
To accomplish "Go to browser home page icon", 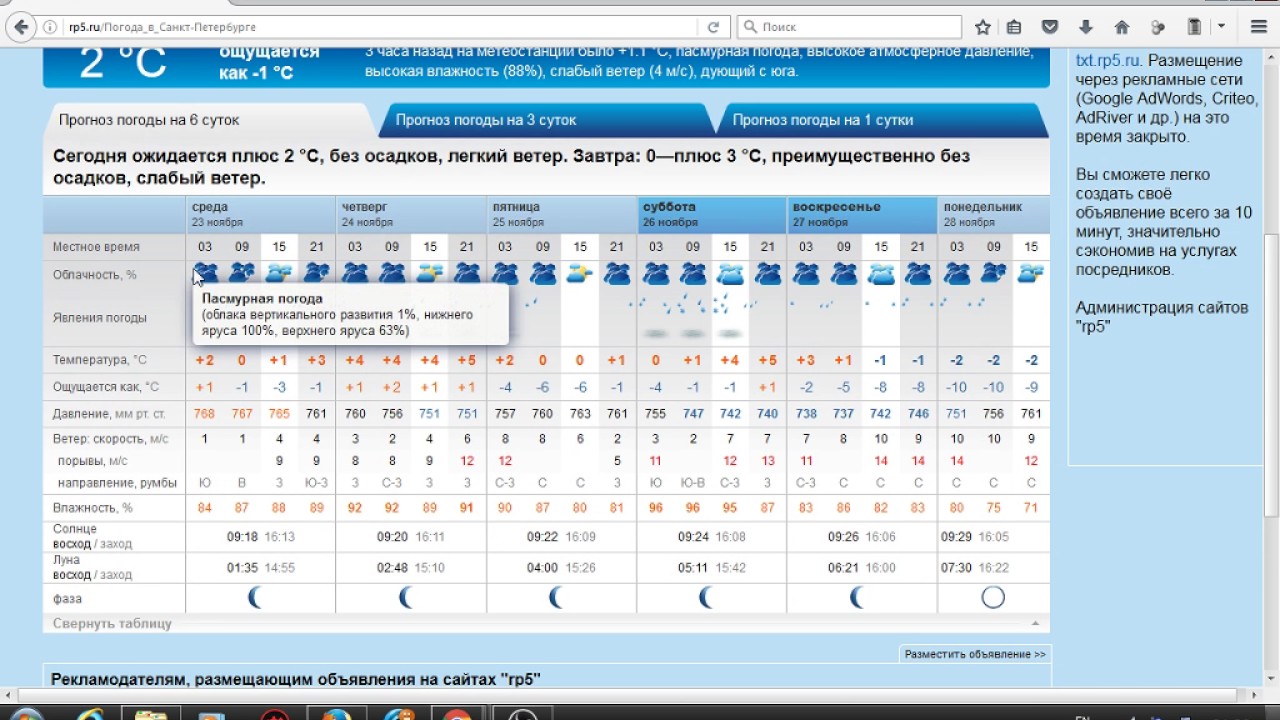I will coord(1122,27).
